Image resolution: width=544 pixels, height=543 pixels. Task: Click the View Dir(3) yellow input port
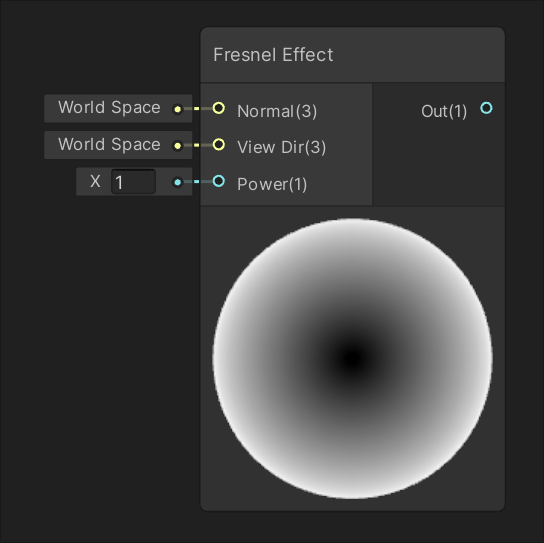(x=219, y=144)
